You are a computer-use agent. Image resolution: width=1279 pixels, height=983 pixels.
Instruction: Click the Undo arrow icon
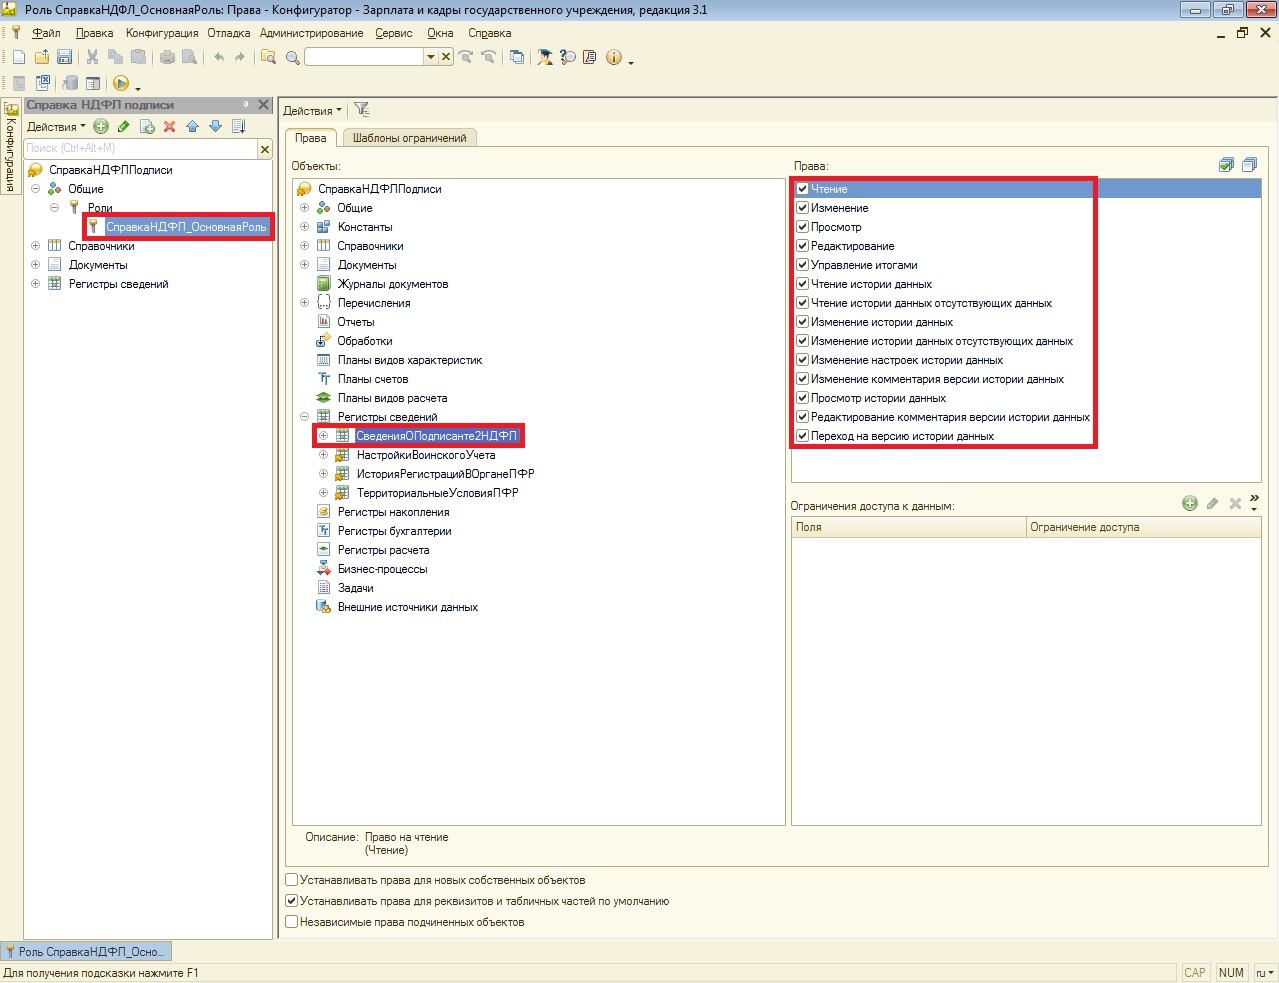coord(218,57)
